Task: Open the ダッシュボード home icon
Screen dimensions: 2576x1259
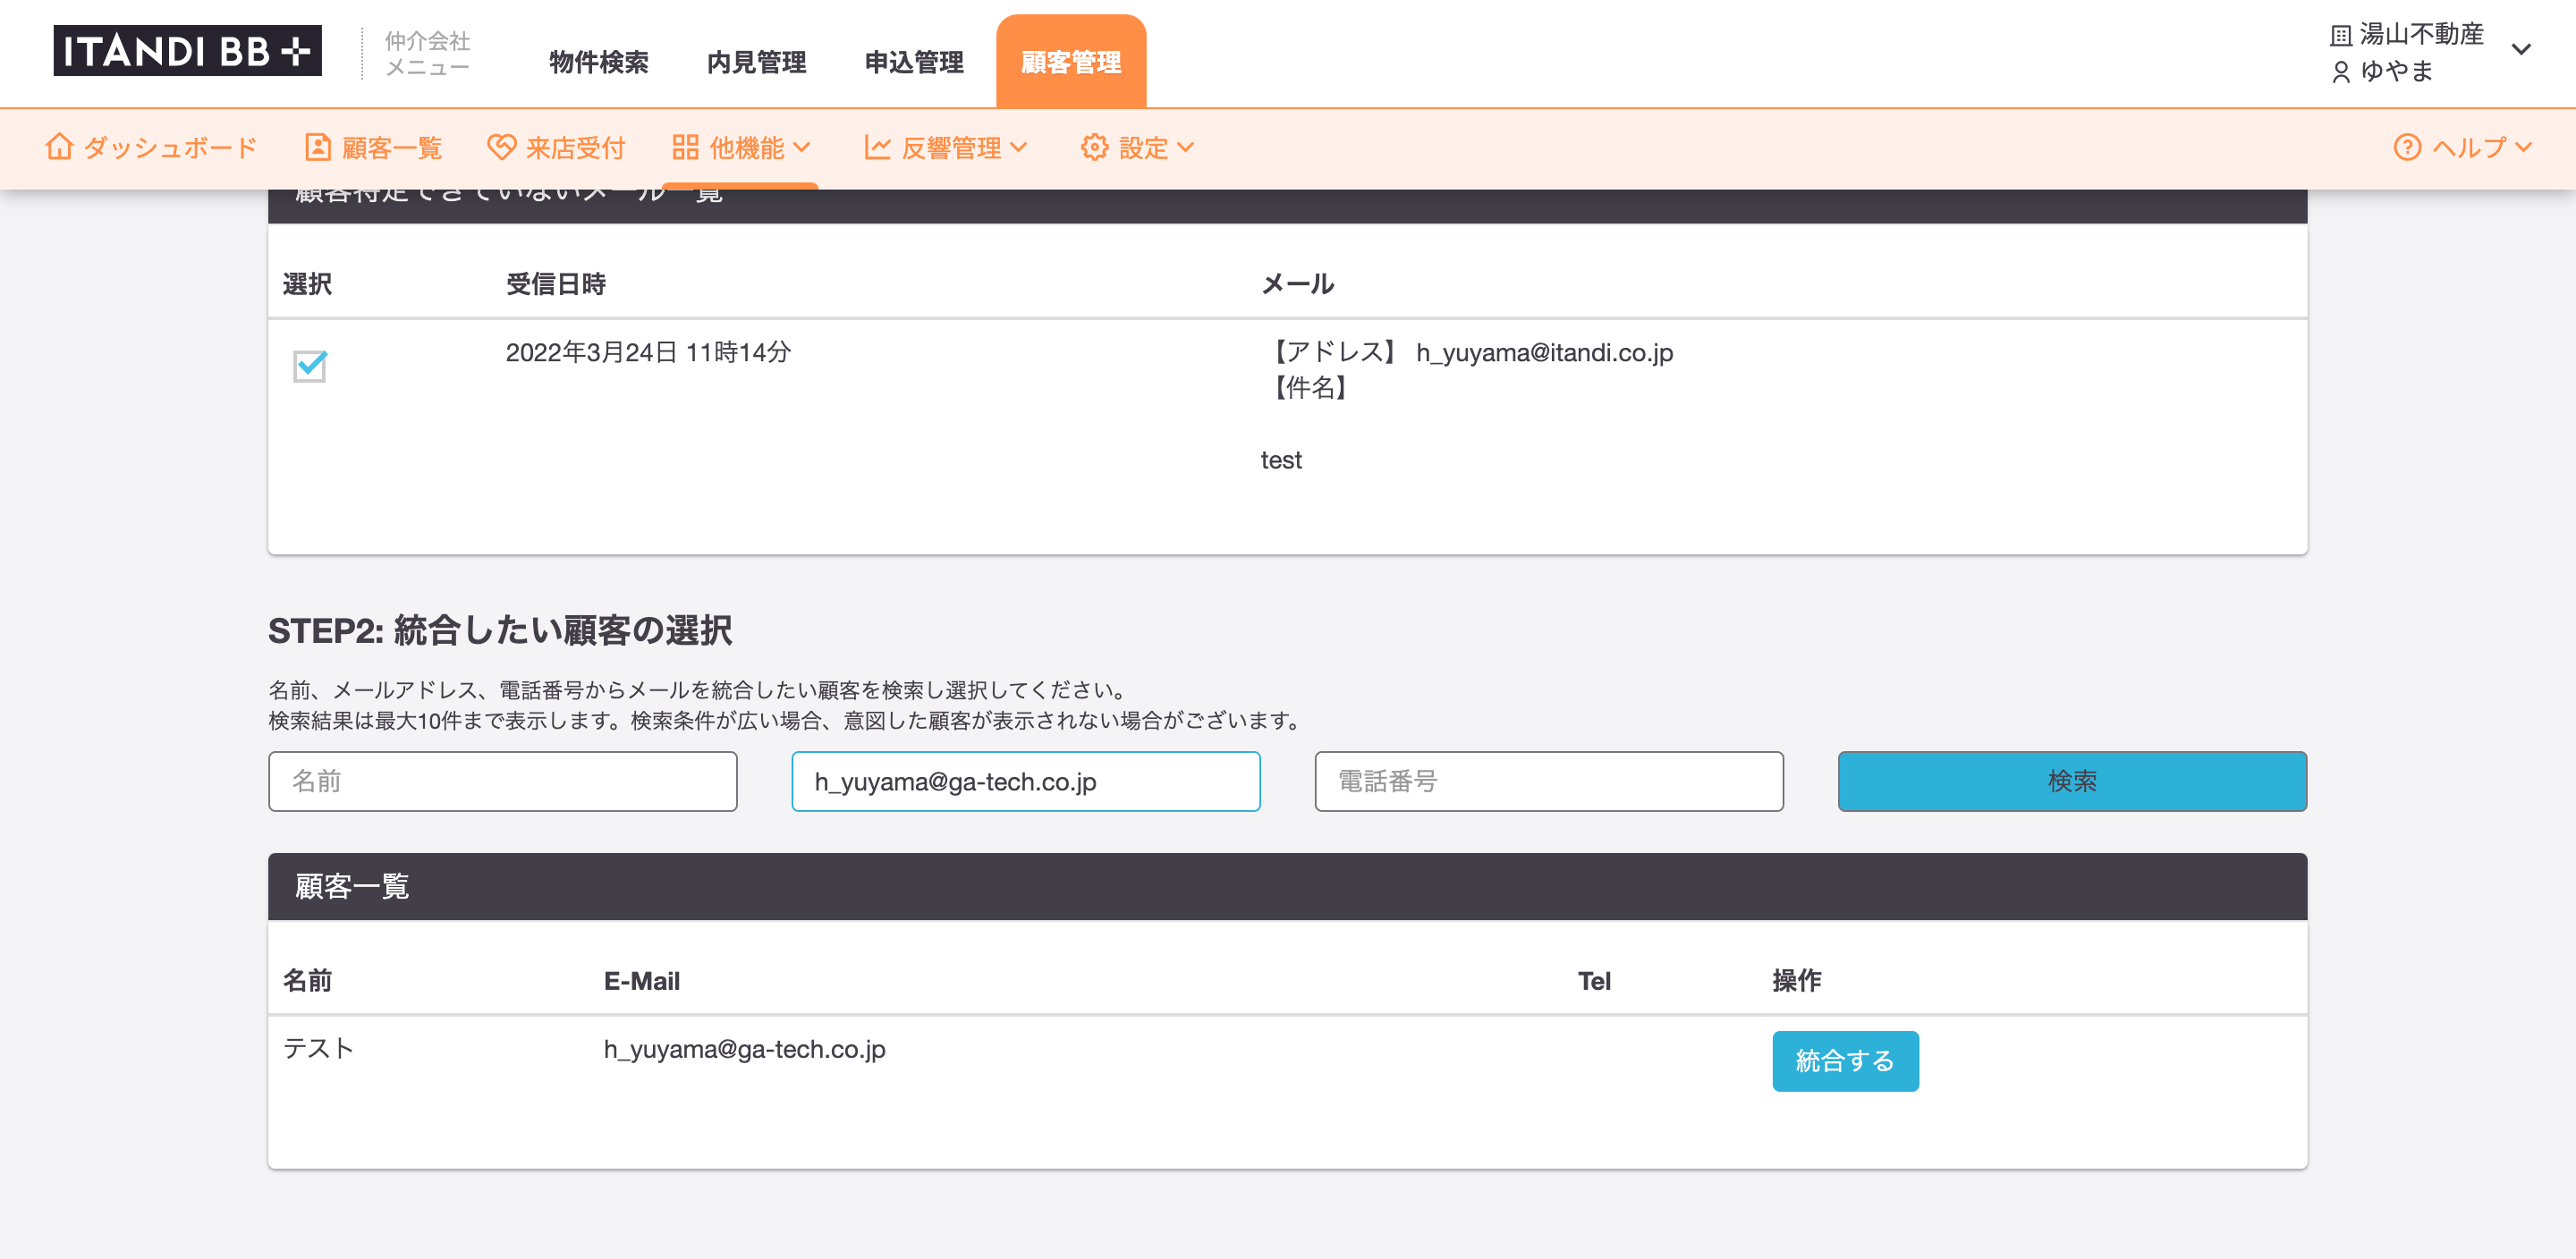Action: (60, 147)
